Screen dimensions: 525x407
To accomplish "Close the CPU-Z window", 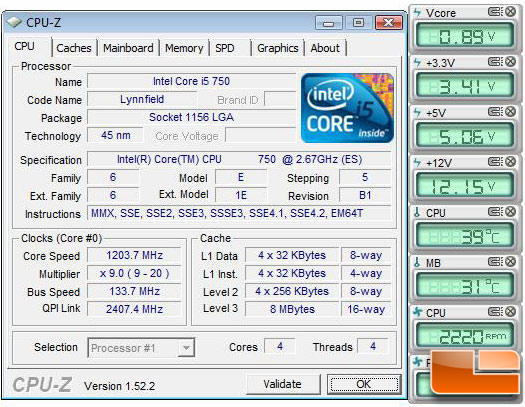I will (x=388, y=23).
